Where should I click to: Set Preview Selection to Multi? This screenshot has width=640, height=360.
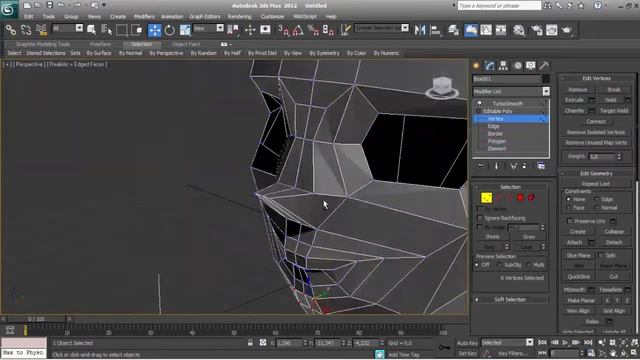(529, 265)
